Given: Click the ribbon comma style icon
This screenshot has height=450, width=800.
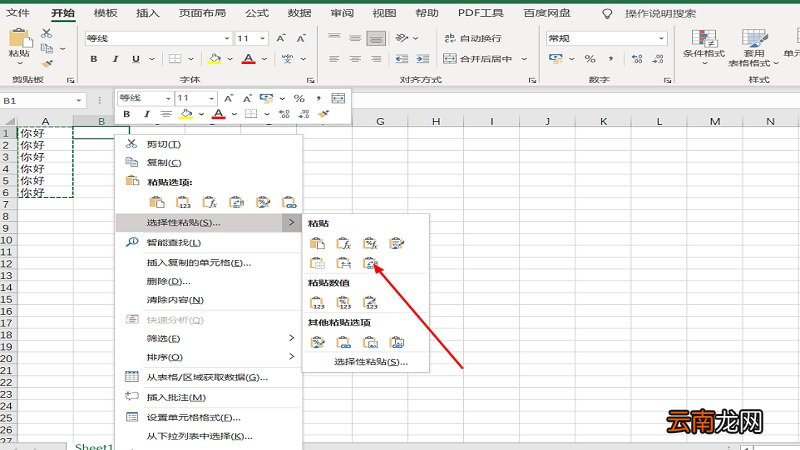Looking at the screenshot, I should pyautogui.click(x=611, y=59).
